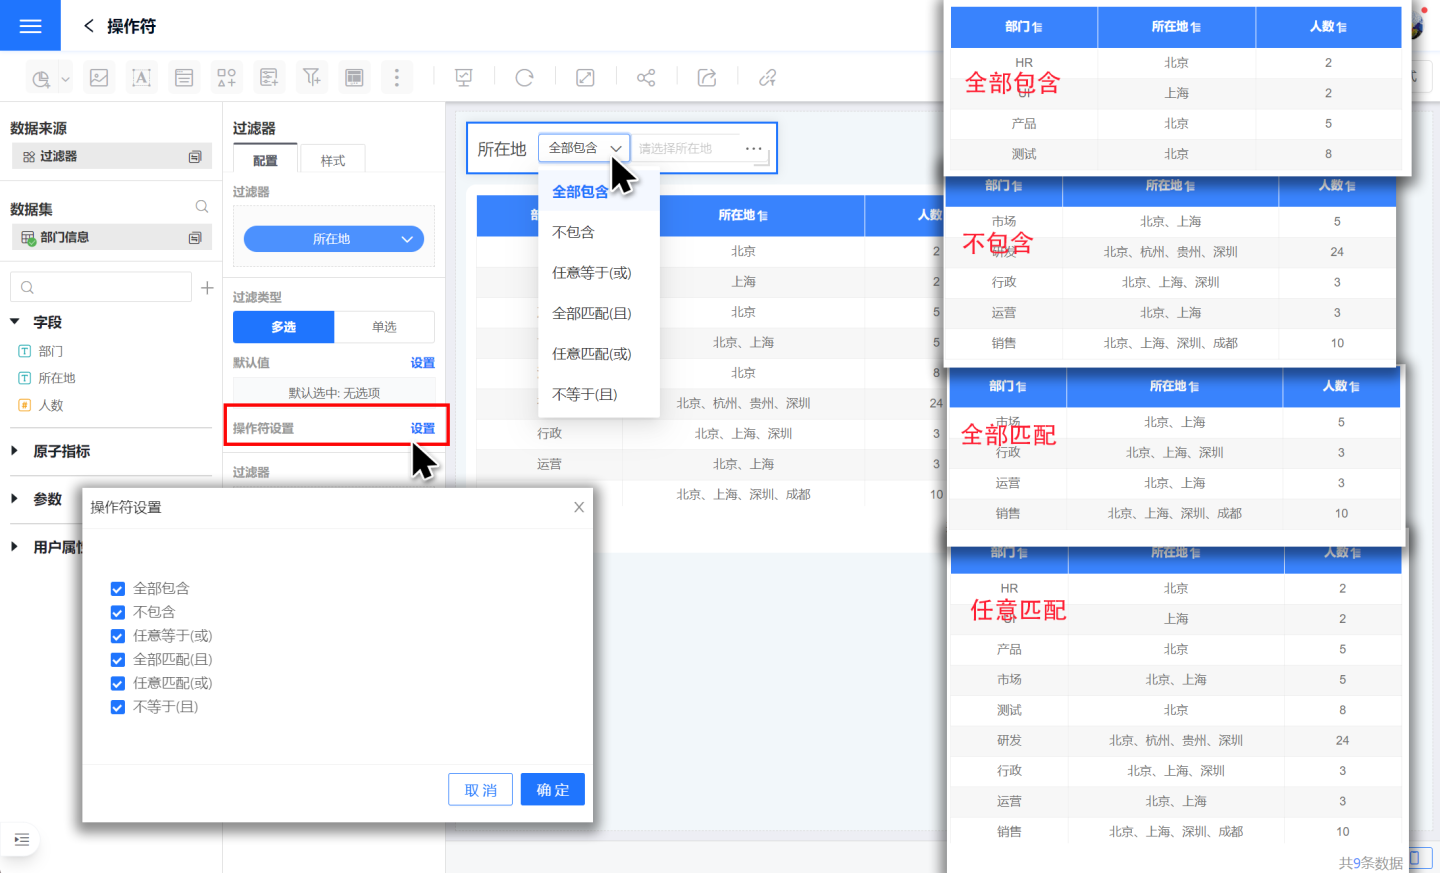Image resolution: width=1440 pixels, height=873 pixels.
Task: Uncheck the 全部包含 checkbox
Action: click(x=118, y=589)
